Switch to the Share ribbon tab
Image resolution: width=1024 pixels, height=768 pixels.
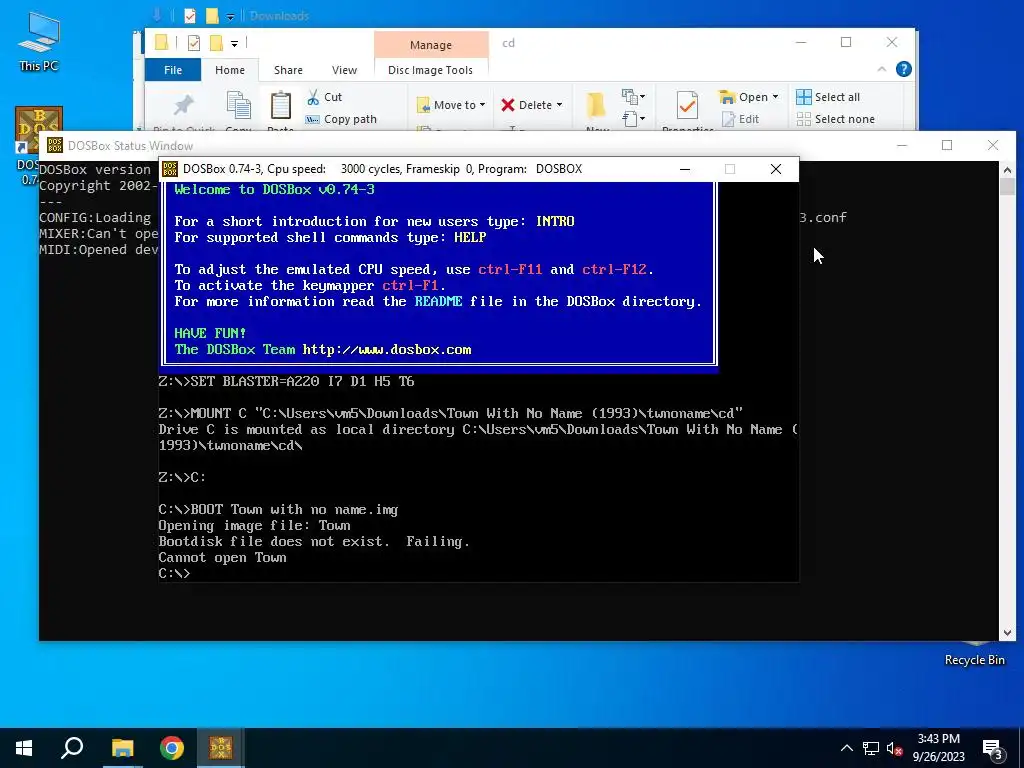coord(288,70)
